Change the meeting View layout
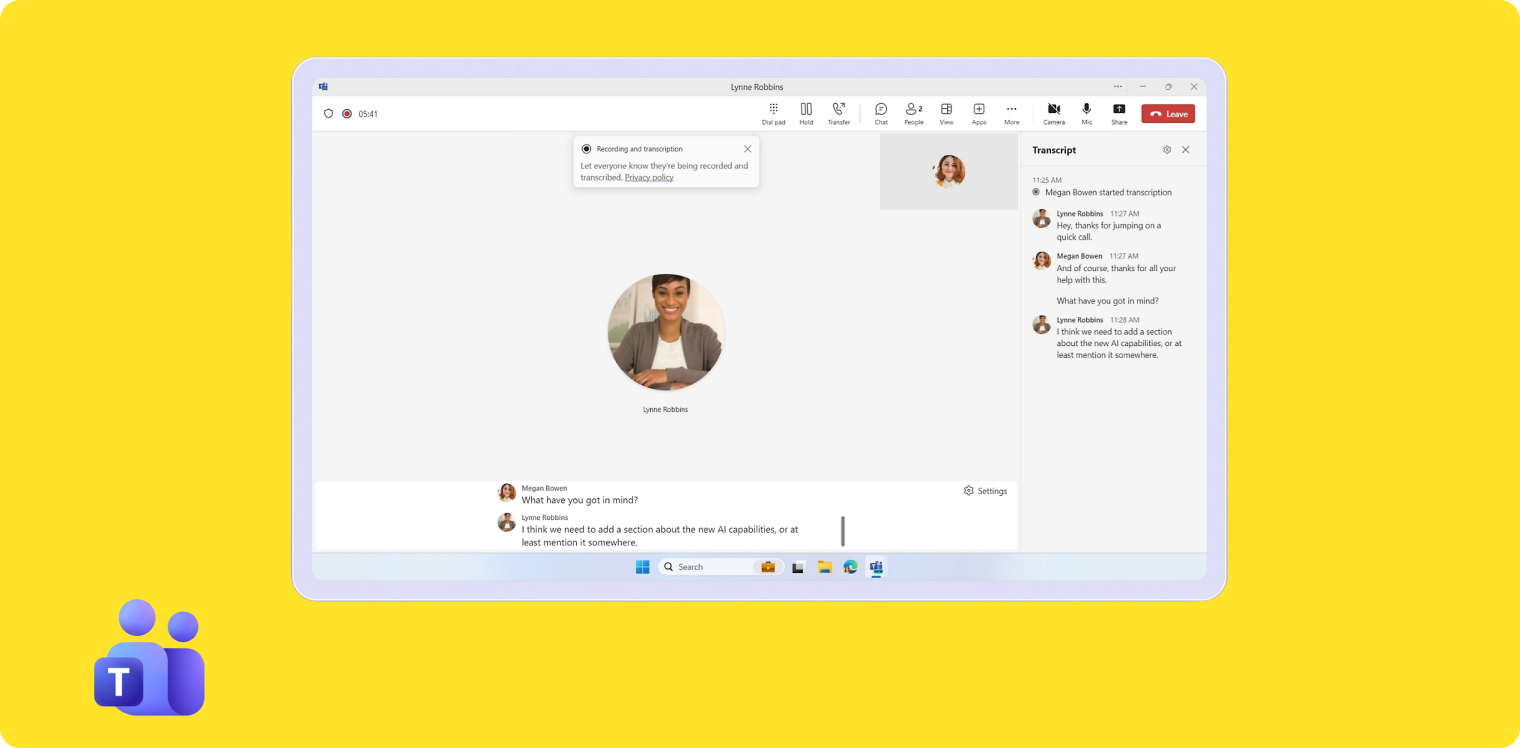This screenshot has width=1520, height=748. pos(946,114)
